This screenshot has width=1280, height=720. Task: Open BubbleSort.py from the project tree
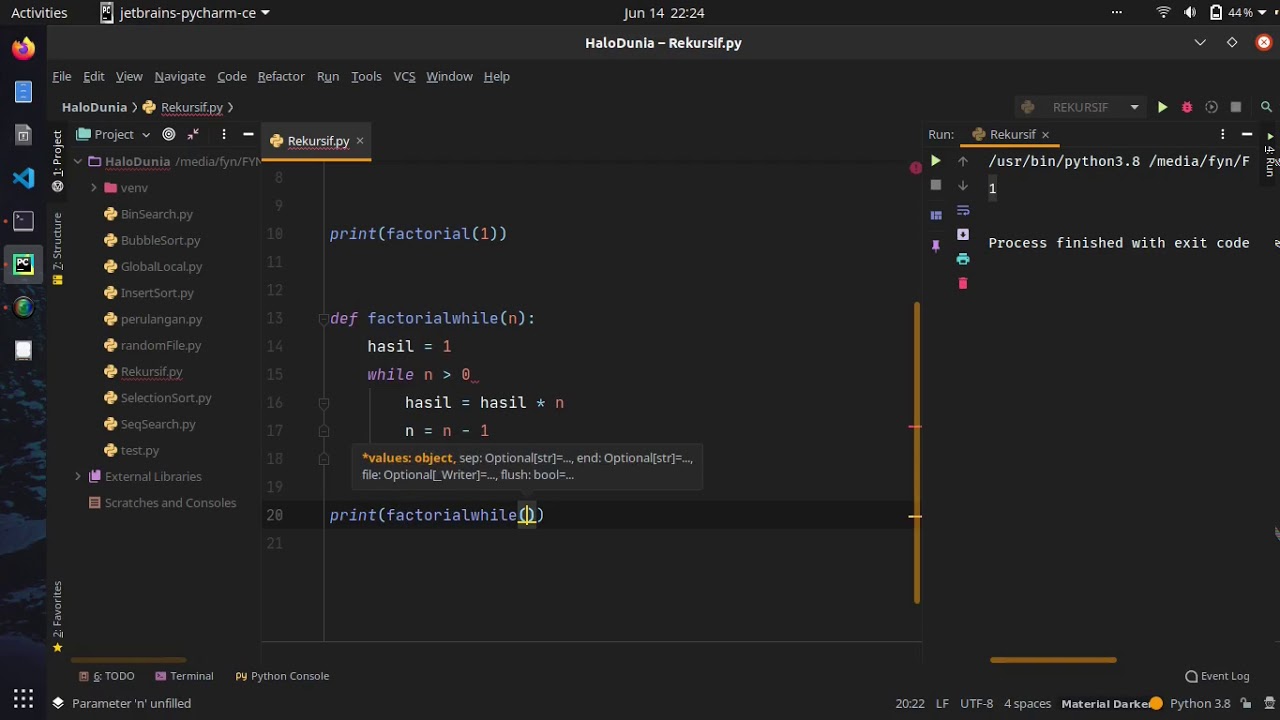pos(160,240)
